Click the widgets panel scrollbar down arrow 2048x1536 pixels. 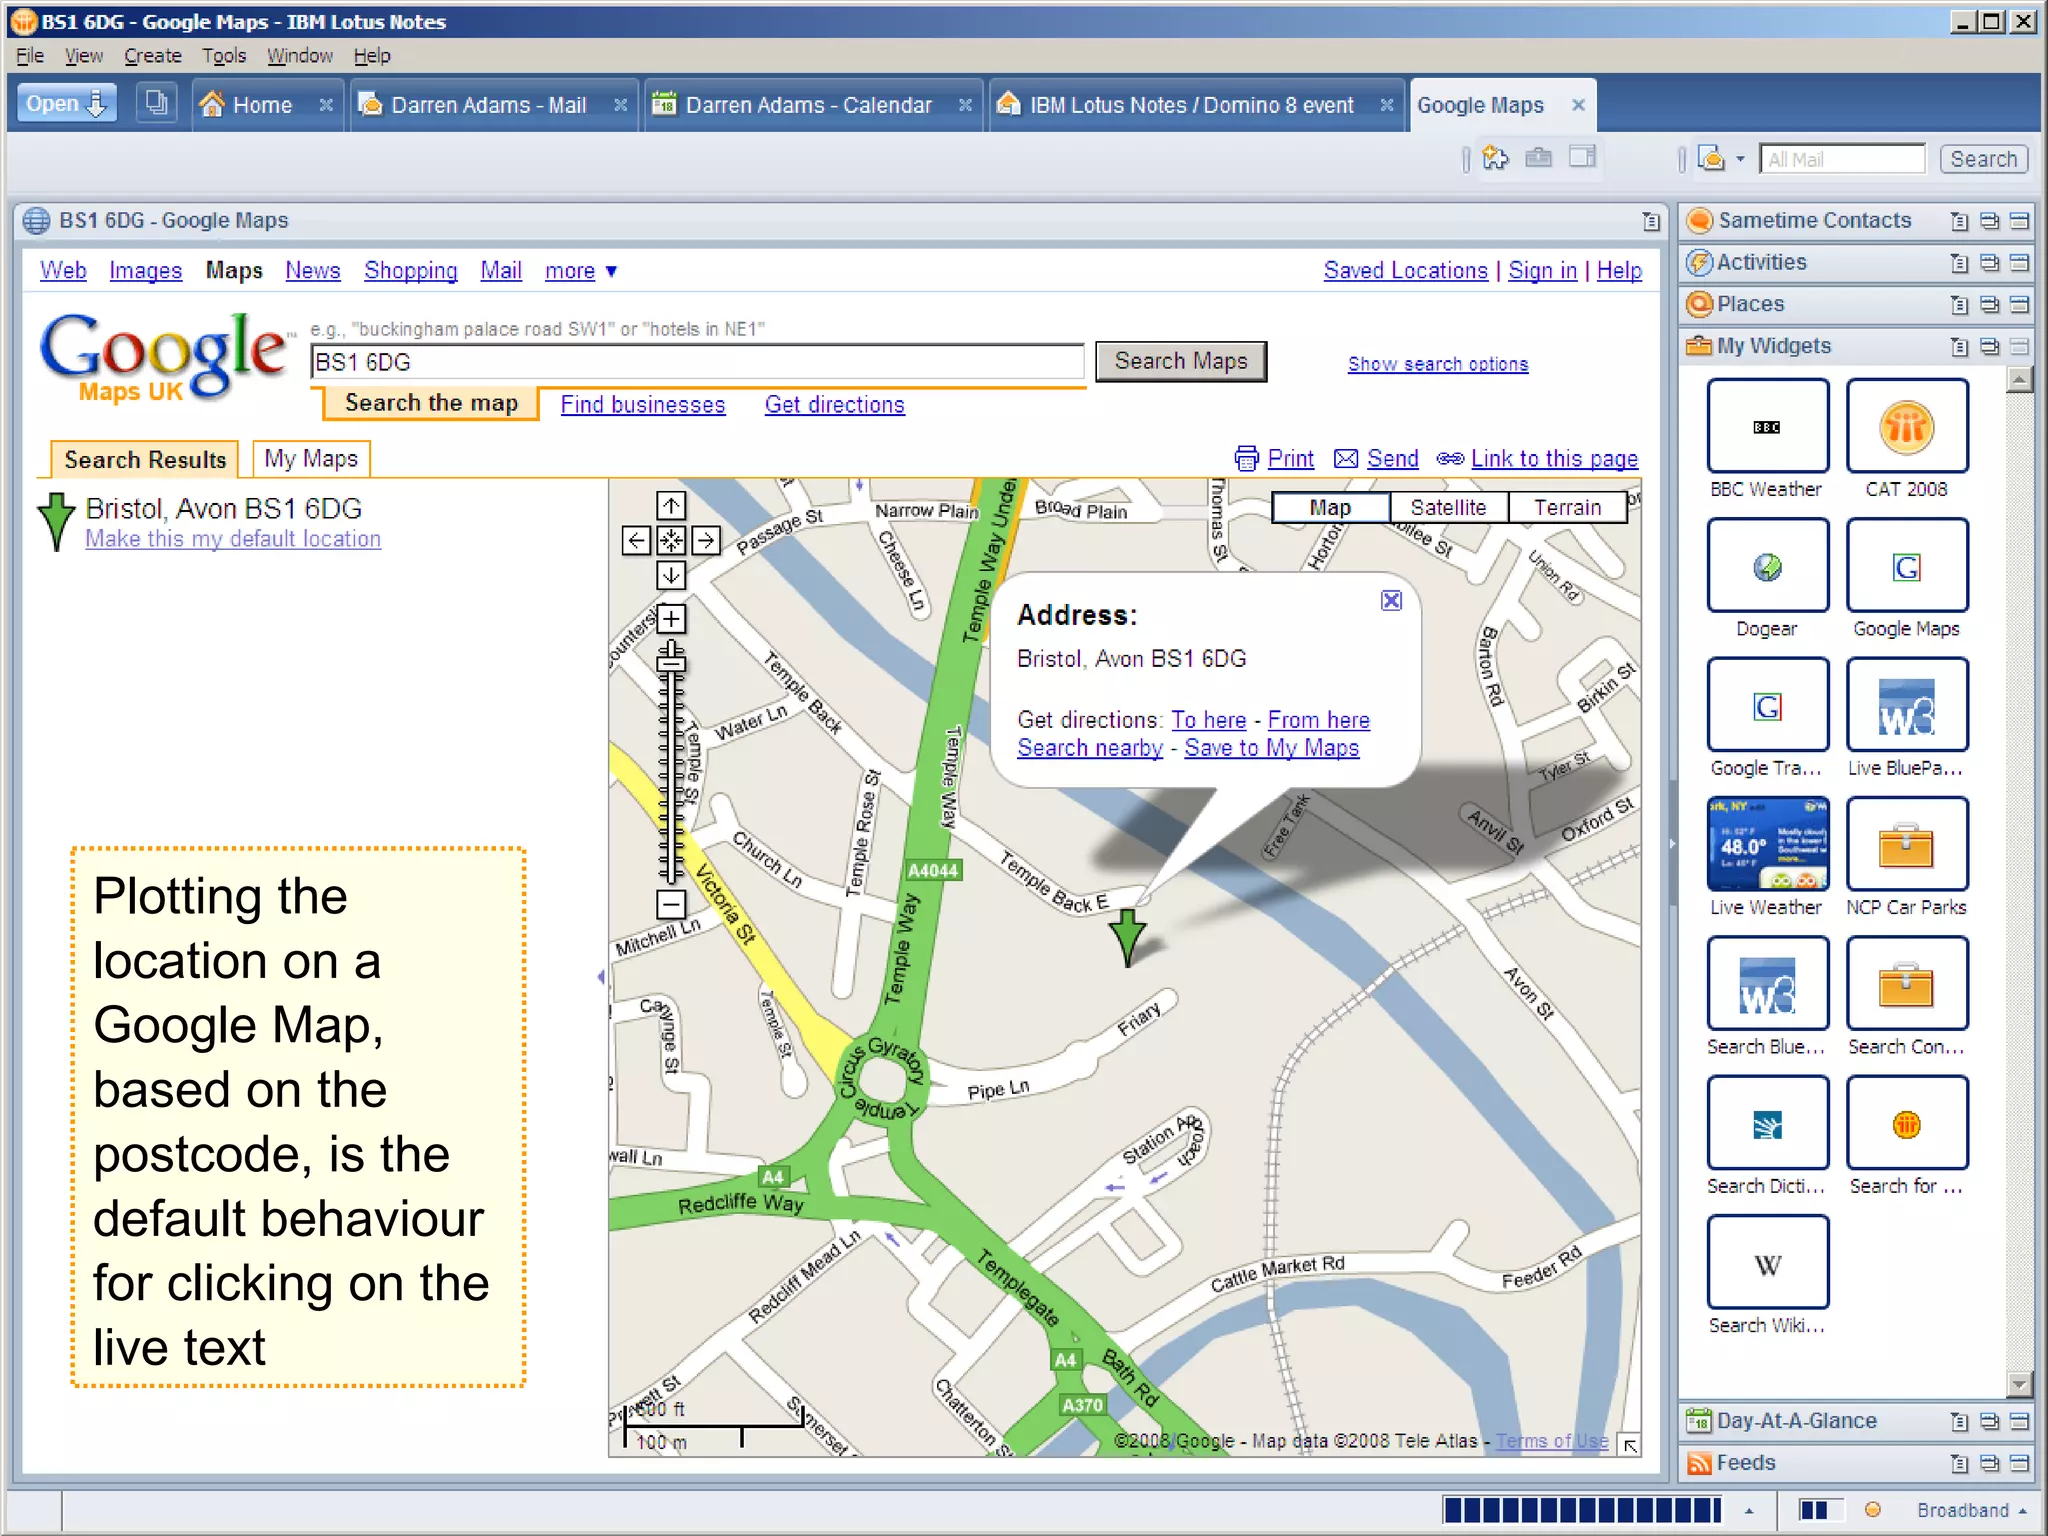[2019, 1385]
